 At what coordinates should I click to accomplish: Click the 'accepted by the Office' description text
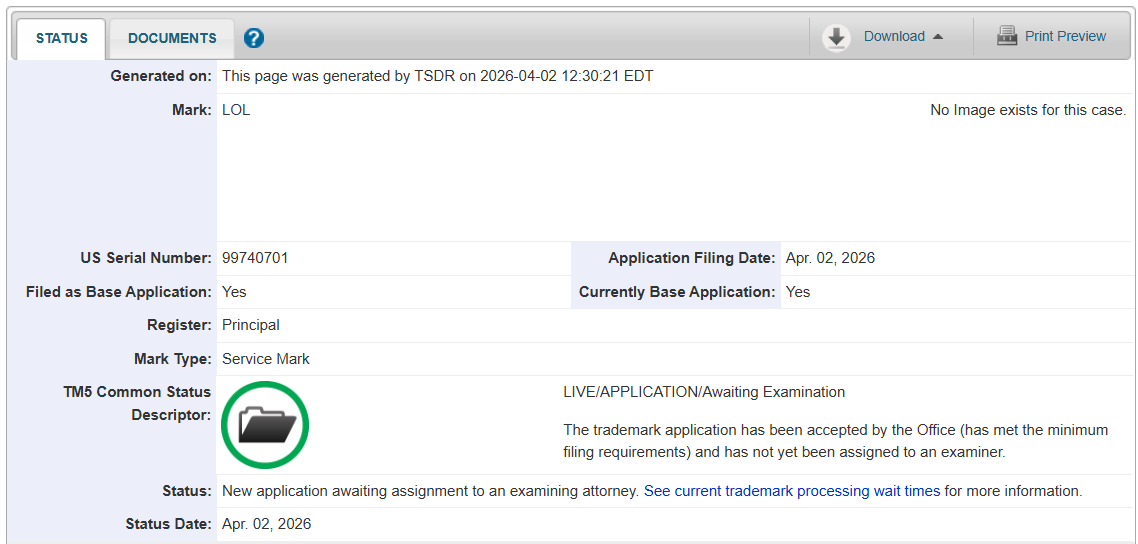(x=835, y=441)
